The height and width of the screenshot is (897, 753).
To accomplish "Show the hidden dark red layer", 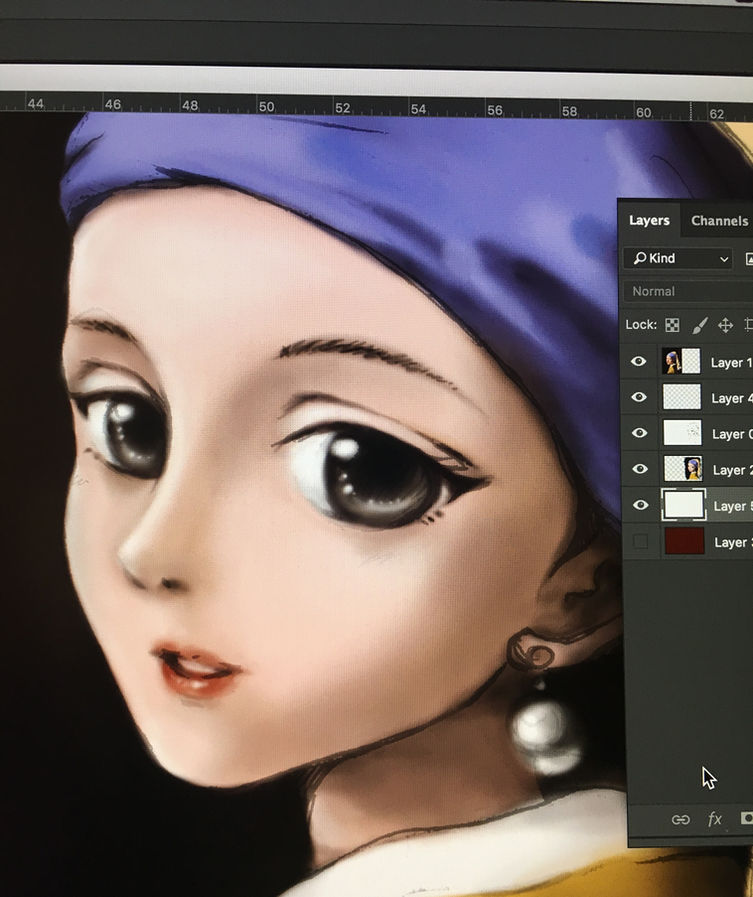I will pyautogui.click(x=640, y=541).
